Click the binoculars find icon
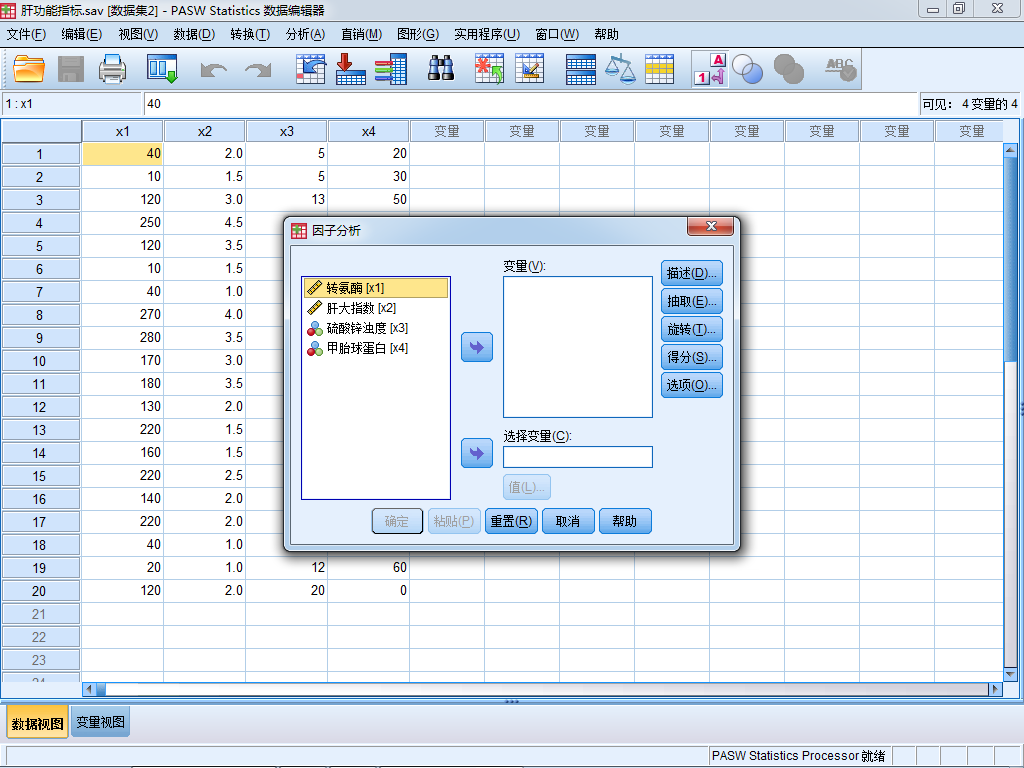 tap(441, 69)
